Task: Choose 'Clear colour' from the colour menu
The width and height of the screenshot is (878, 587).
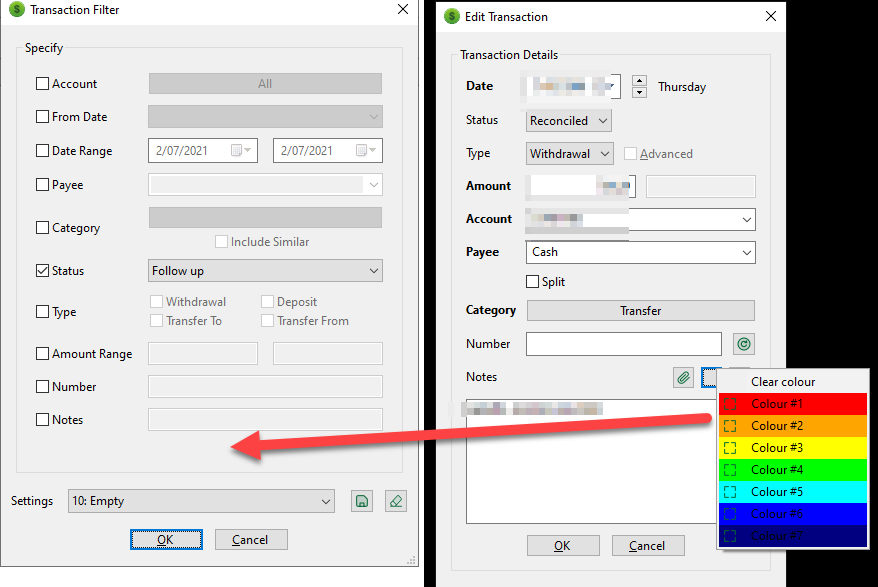Action: coord(793,382)
